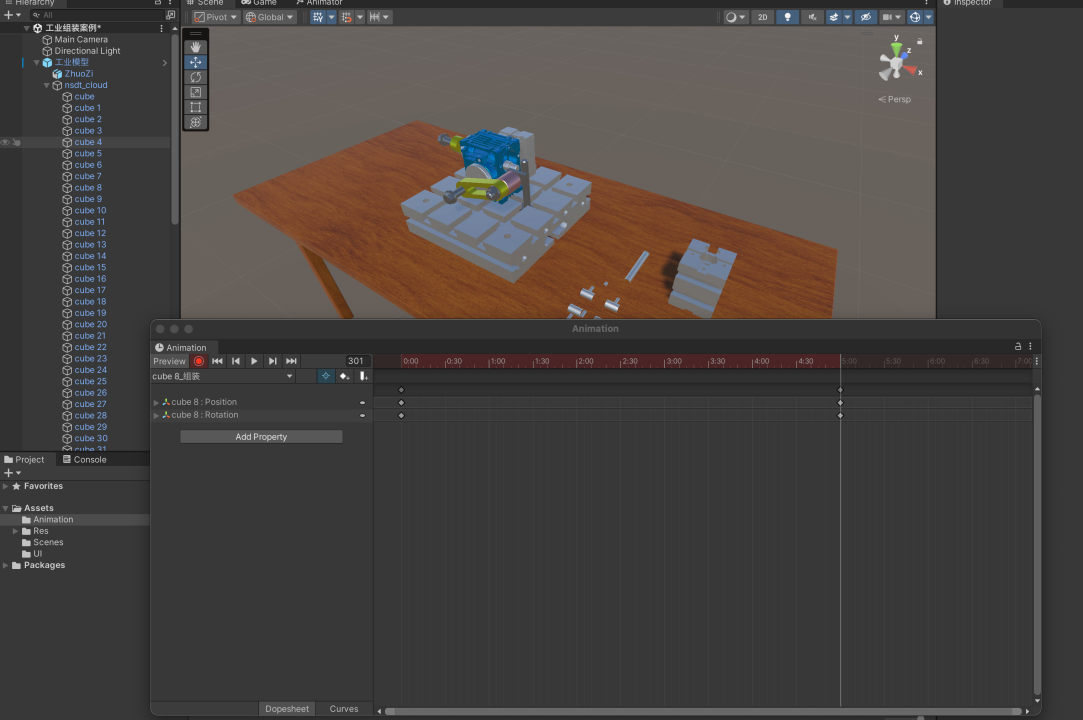This screenshot has height=720, width=1083.
Task: Select the combined Transform tool
Action: 195,122
